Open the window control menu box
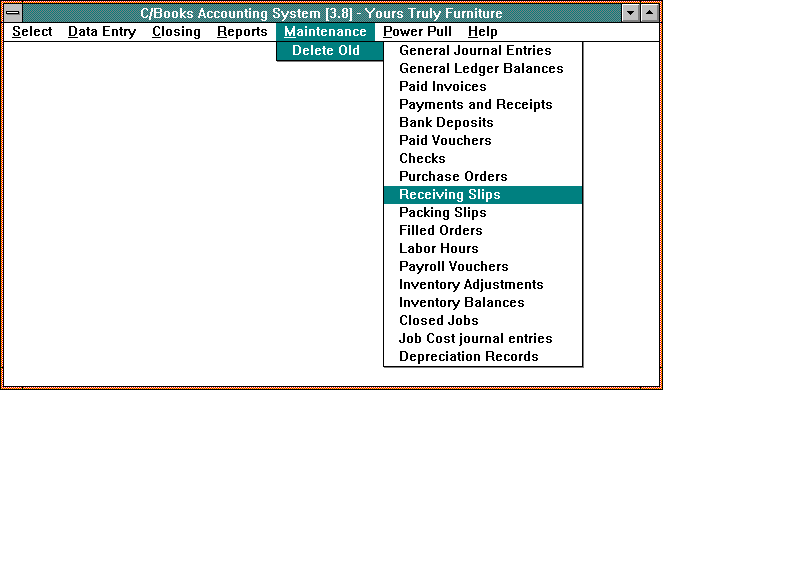The image size is (800, 562). click(13, 13)
